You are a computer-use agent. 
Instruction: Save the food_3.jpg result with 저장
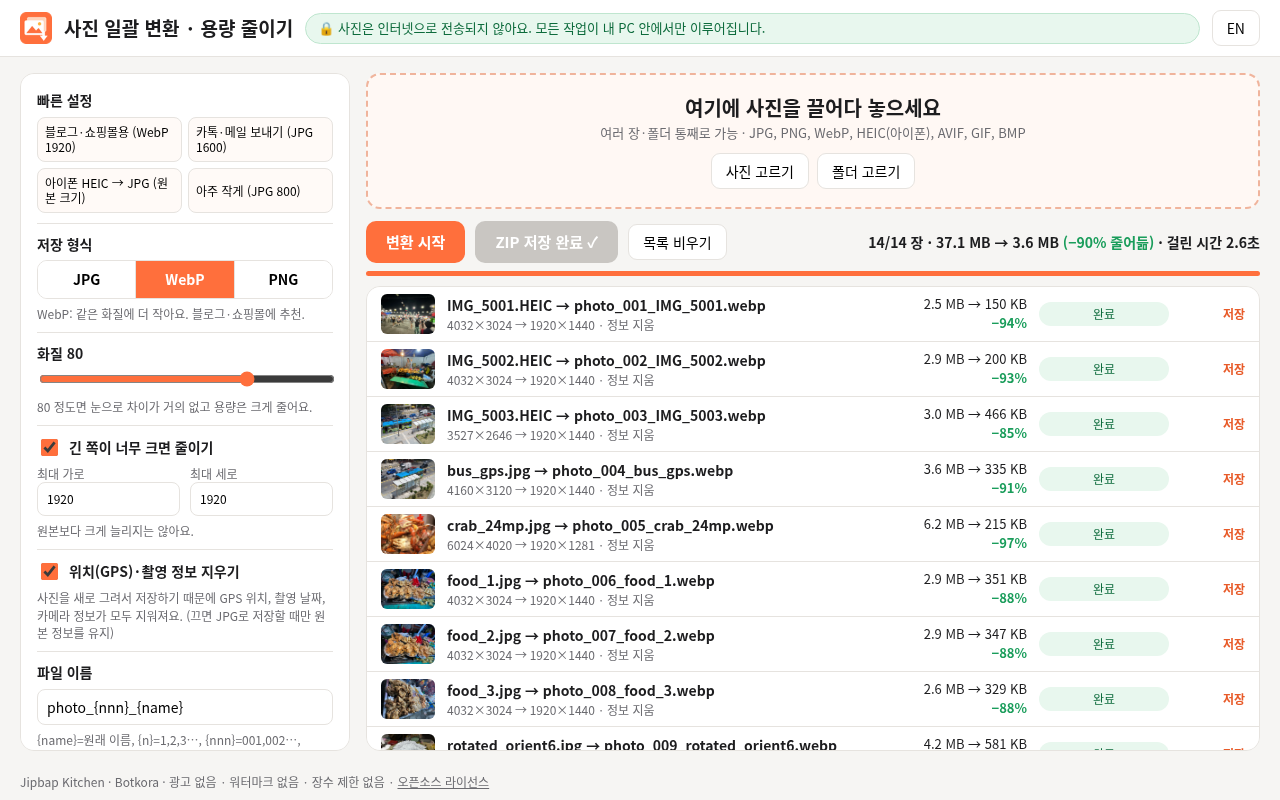1233,699
